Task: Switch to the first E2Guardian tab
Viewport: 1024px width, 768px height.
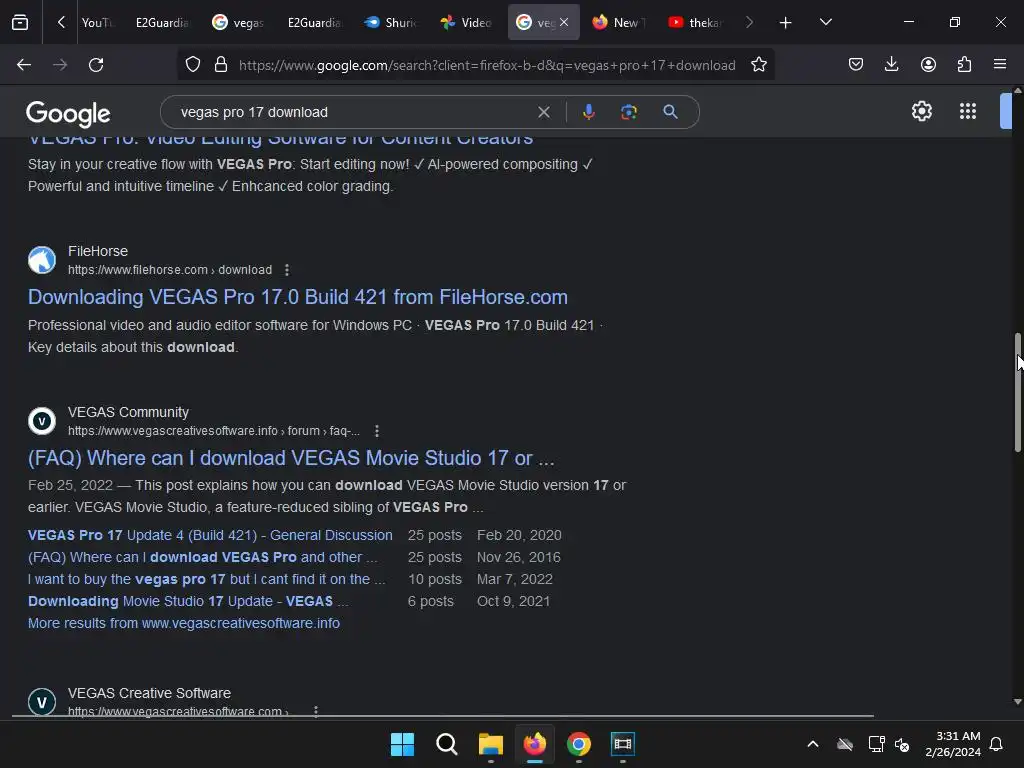Action: click(x=162, y=22)
